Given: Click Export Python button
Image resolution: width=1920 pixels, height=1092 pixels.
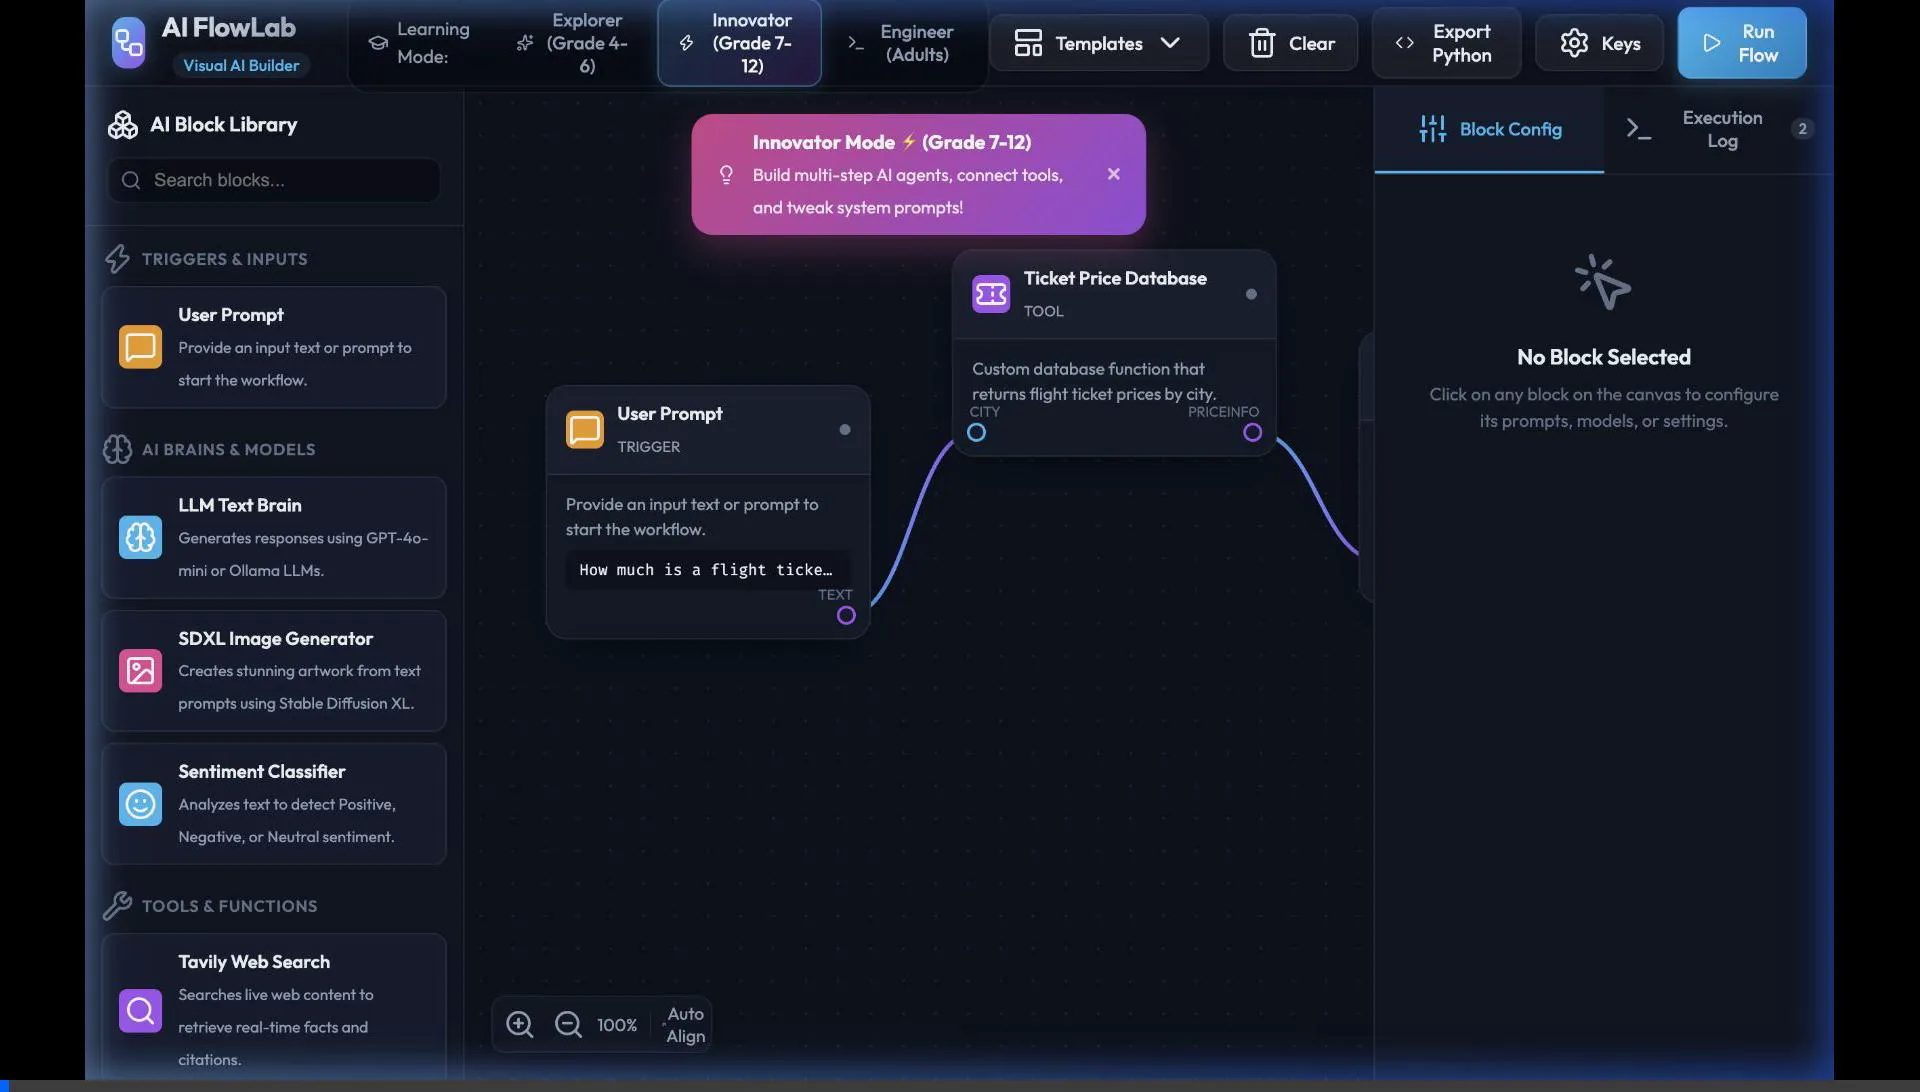Looking at the screenshot, I should coord(1446,43).
